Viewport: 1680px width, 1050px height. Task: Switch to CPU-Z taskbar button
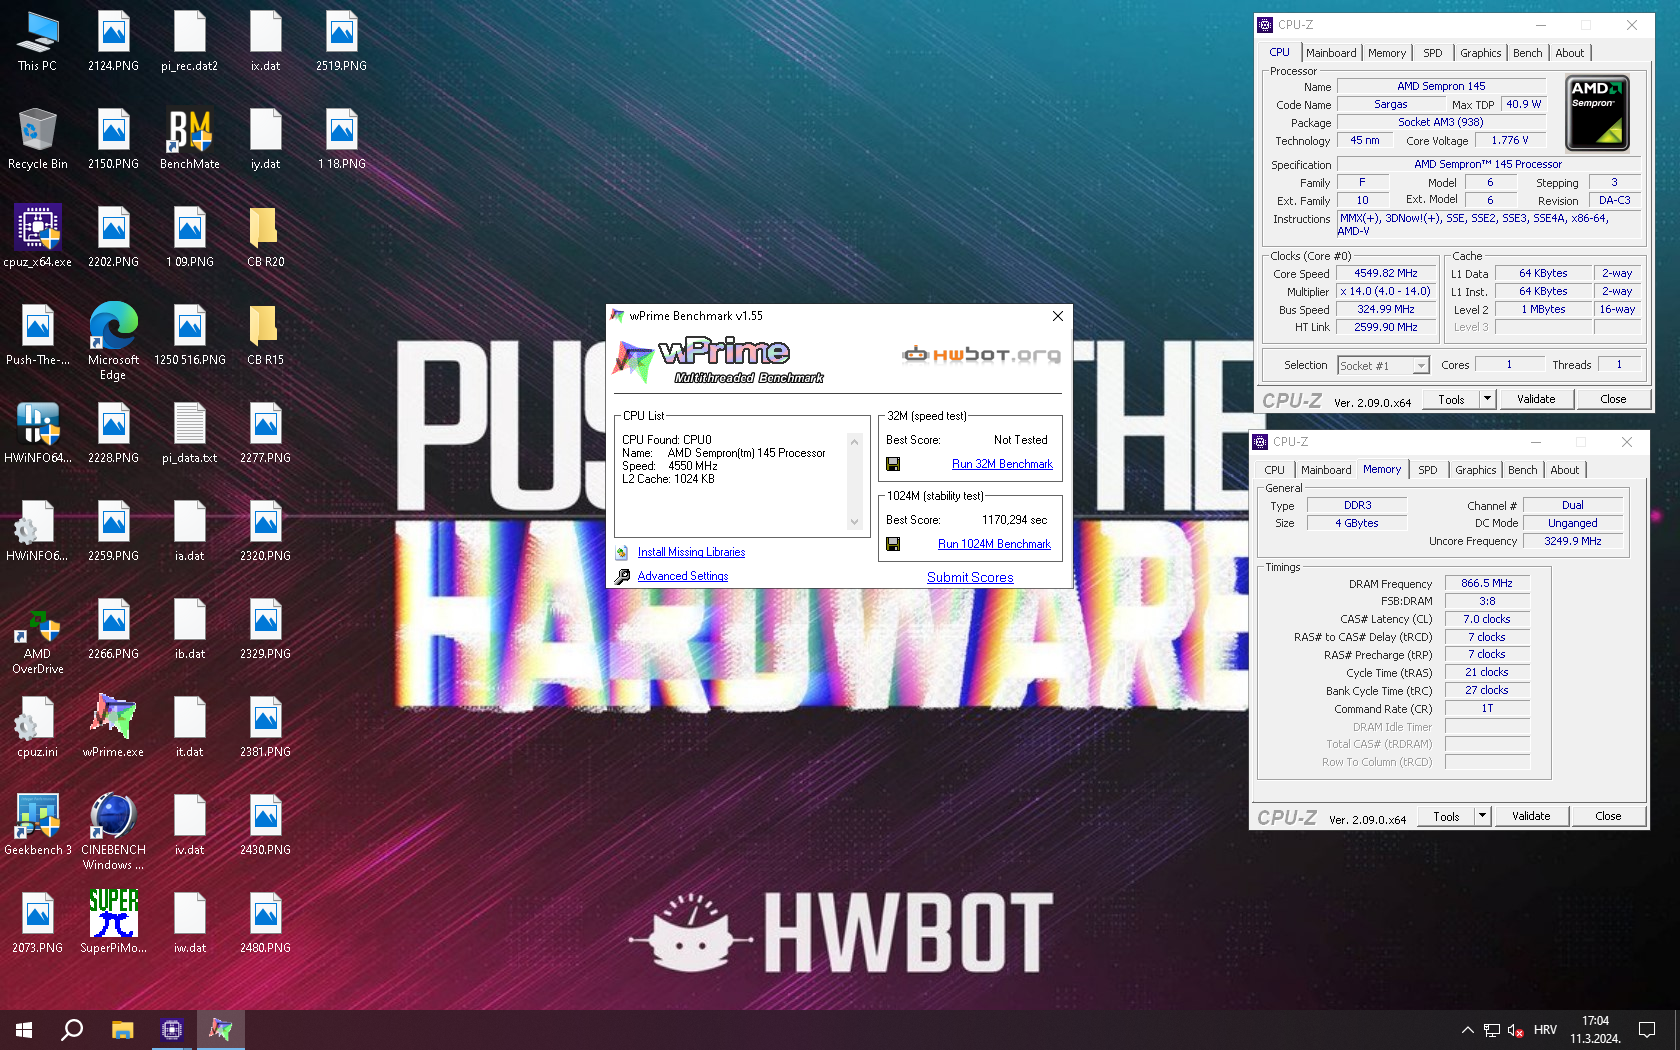click(171, 1029)
